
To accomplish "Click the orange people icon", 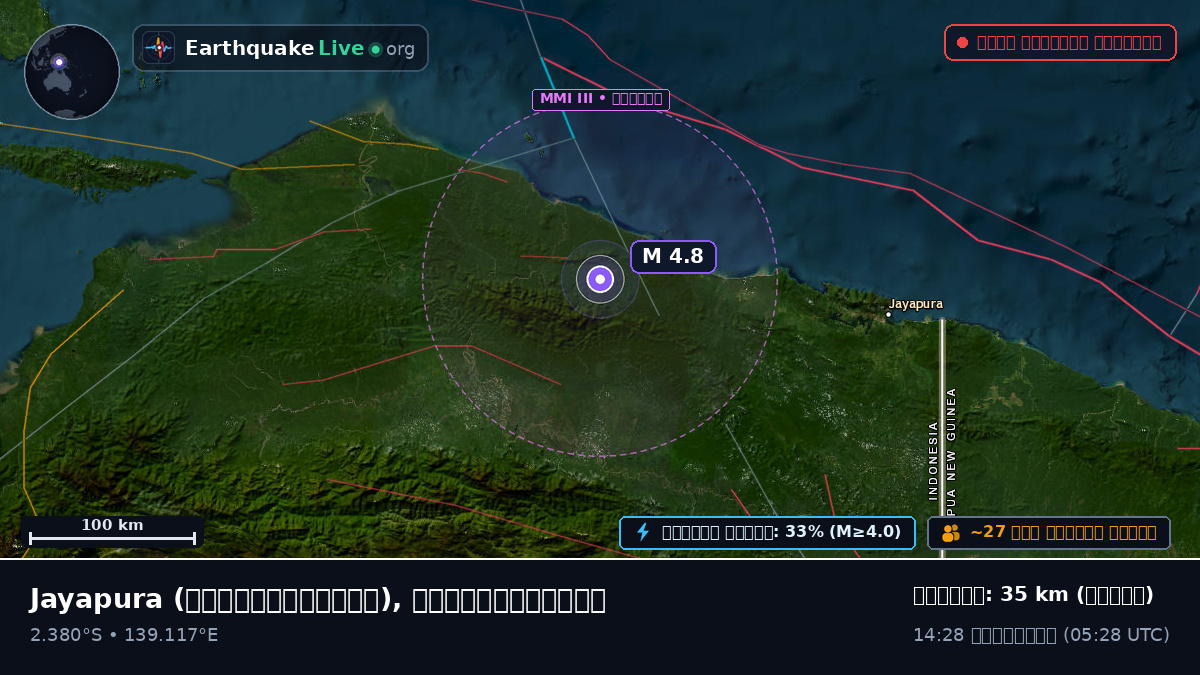I will [x=950, y=533].
